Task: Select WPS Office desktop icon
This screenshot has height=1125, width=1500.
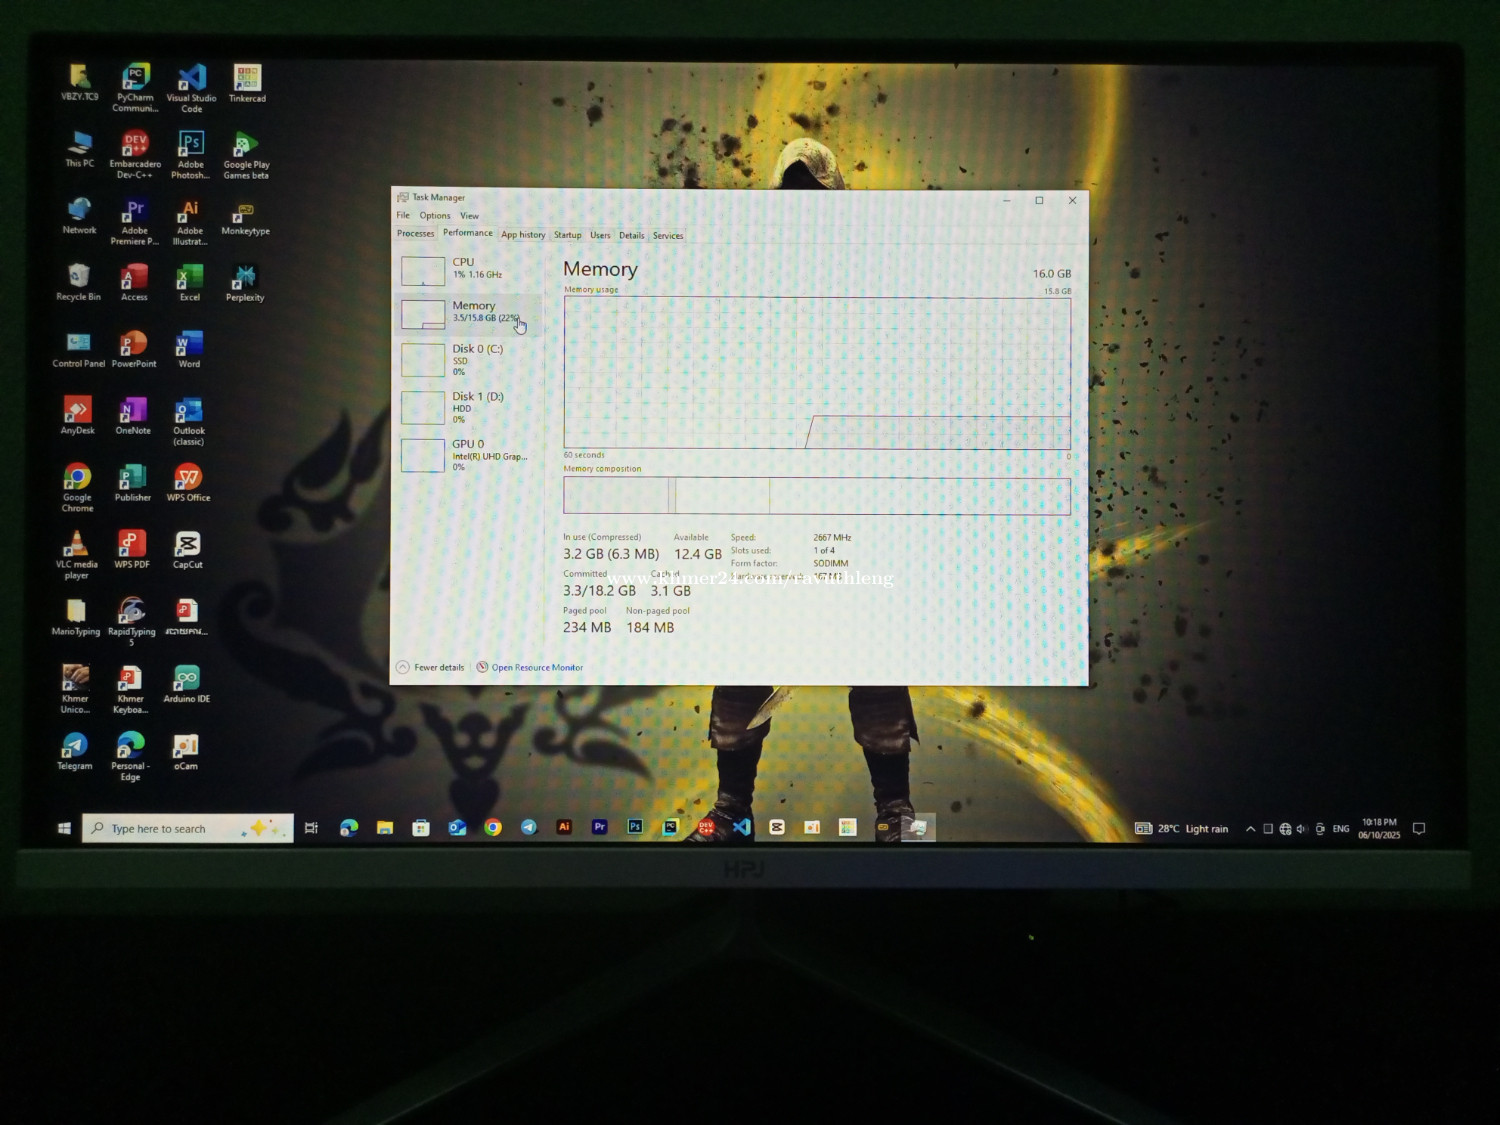Action: pyautogui.click(x=188, y=484)
